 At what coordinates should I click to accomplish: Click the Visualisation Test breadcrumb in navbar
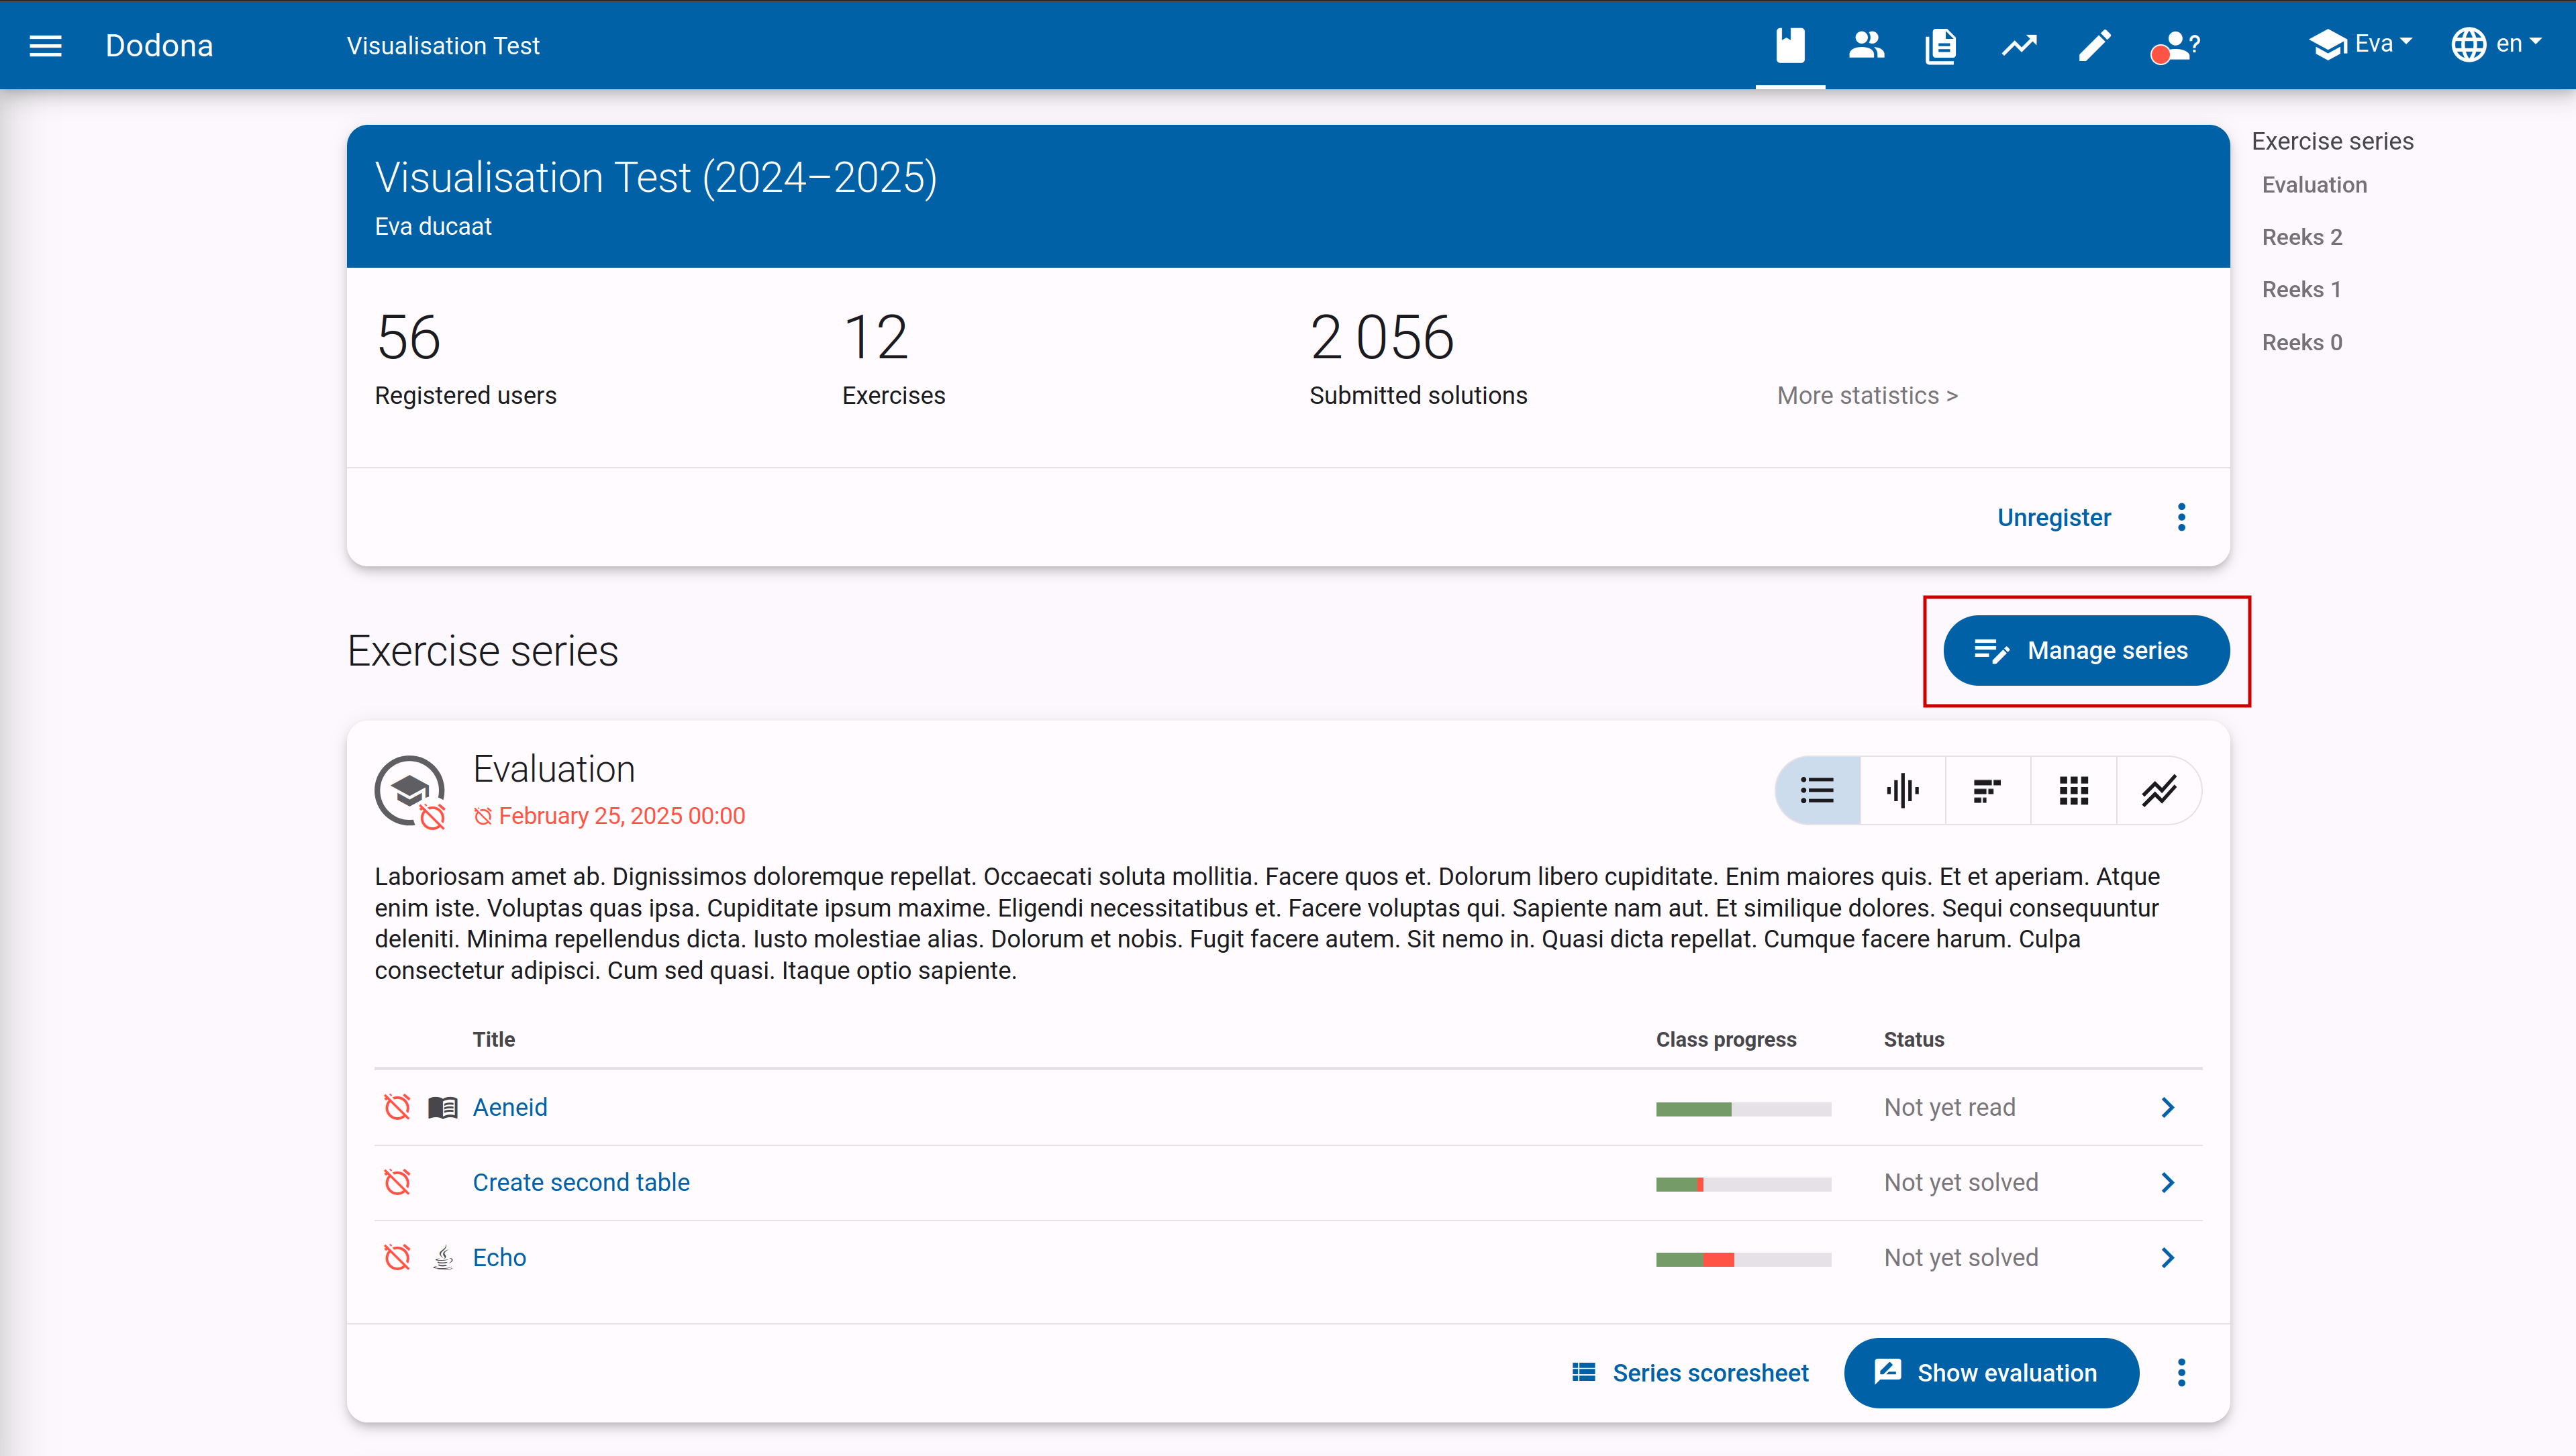coord(443,45)
